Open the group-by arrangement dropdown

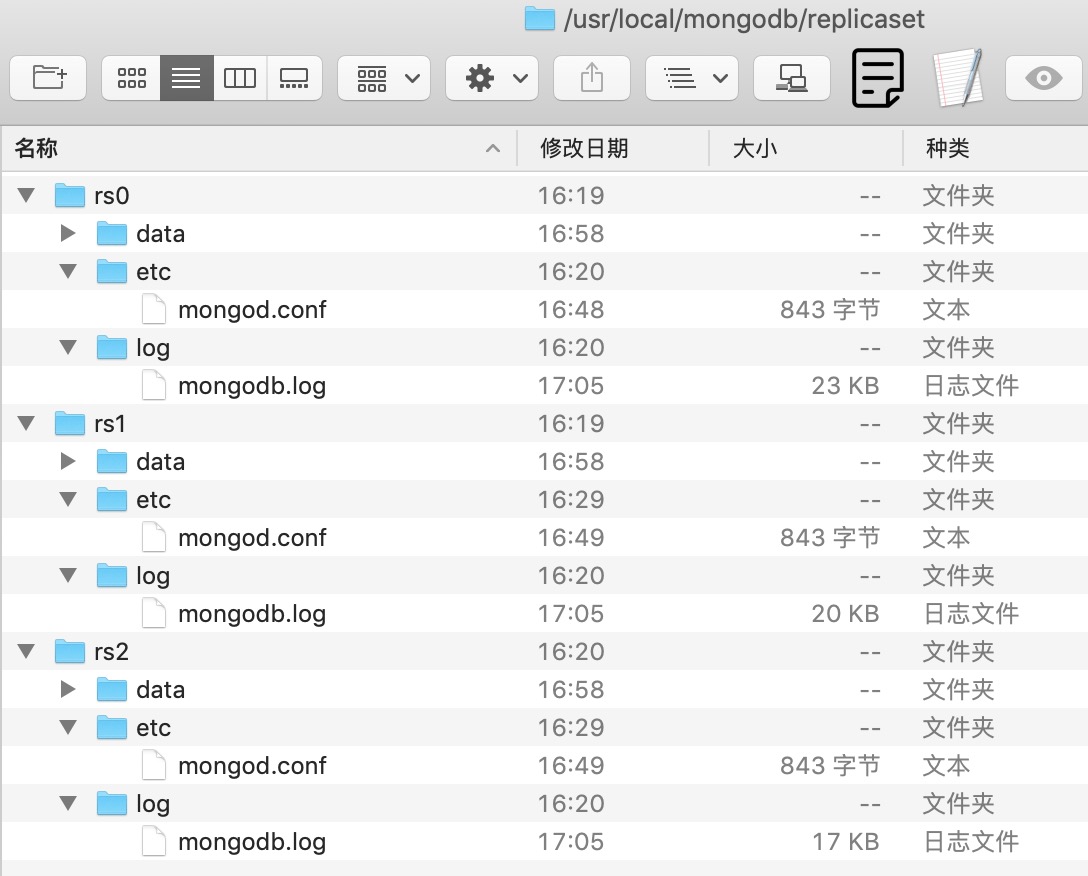(384, 78)
